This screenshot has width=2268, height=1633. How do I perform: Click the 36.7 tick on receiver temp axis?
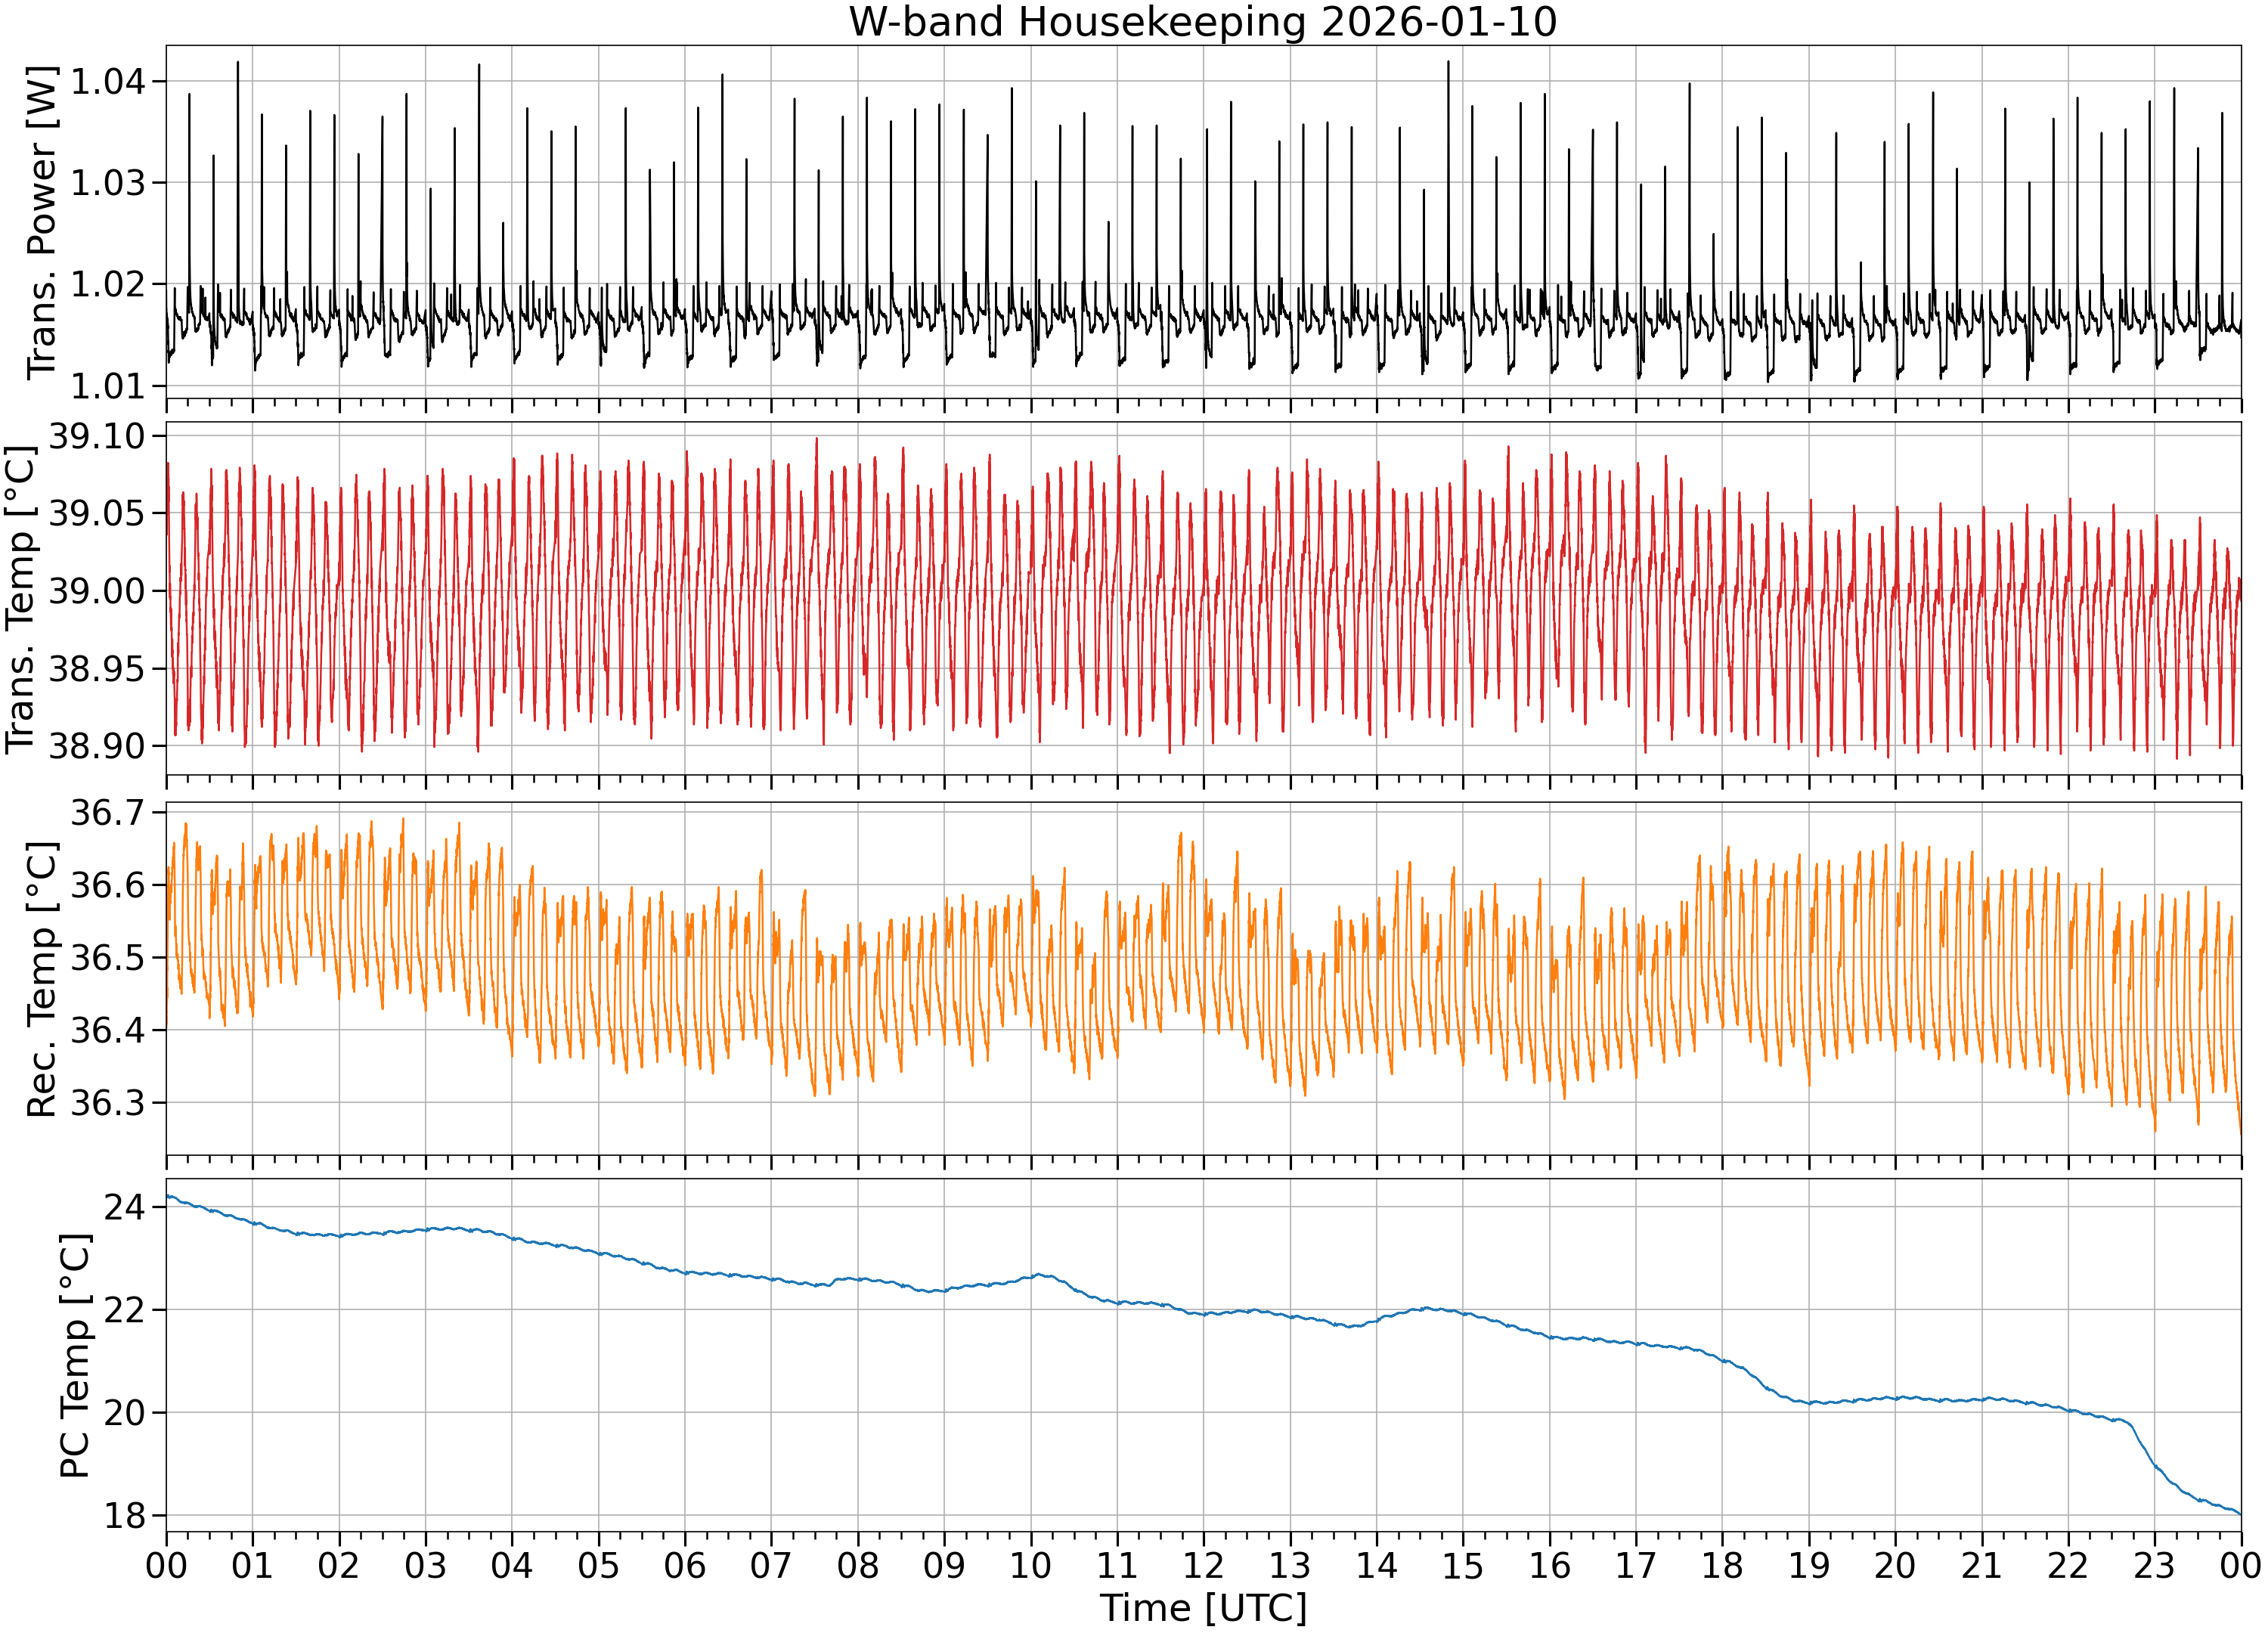107,812
